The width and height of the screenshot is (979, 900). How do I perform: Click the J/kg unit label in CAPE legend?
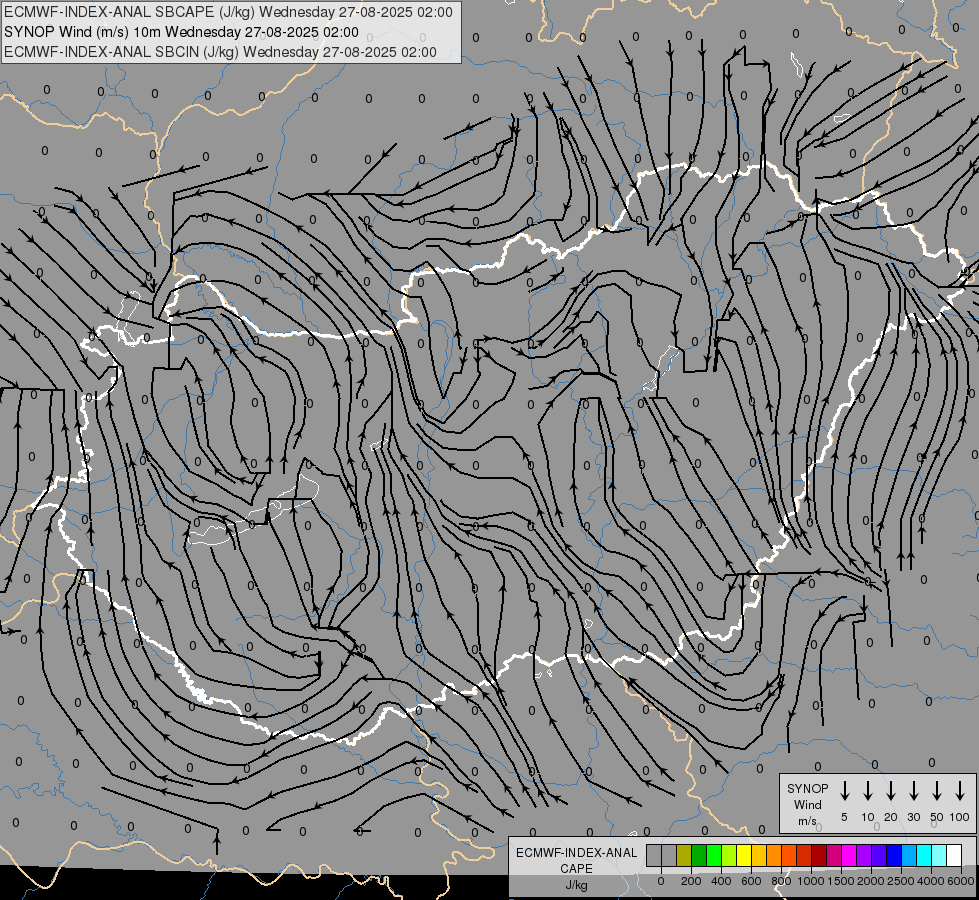(x=576, y=885)
